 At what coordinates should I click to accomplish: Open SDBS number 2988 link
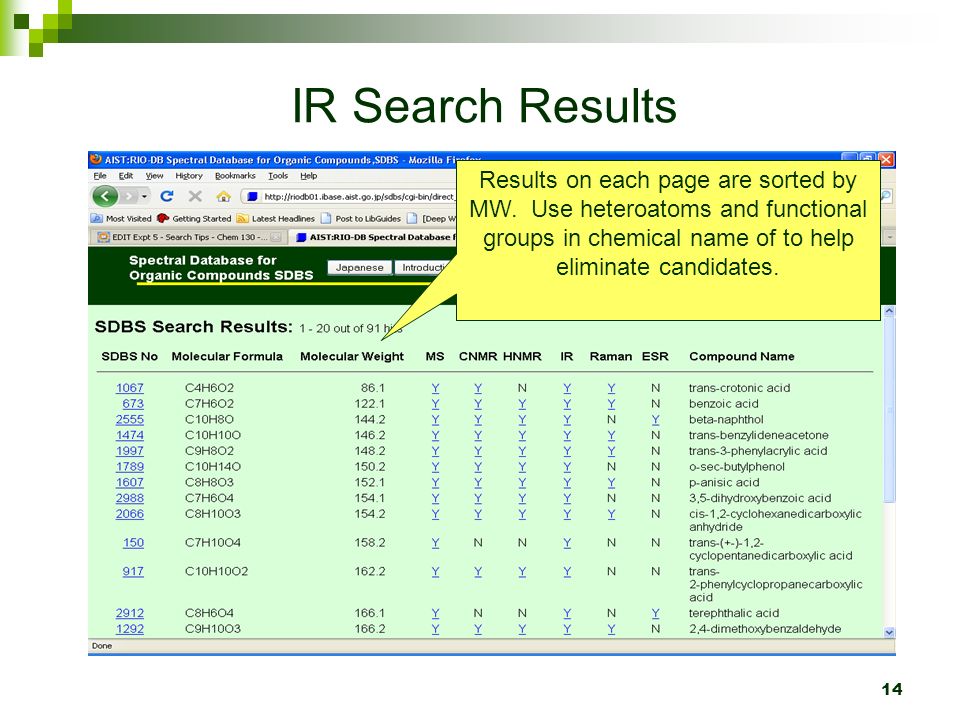[x=130, y=498]
